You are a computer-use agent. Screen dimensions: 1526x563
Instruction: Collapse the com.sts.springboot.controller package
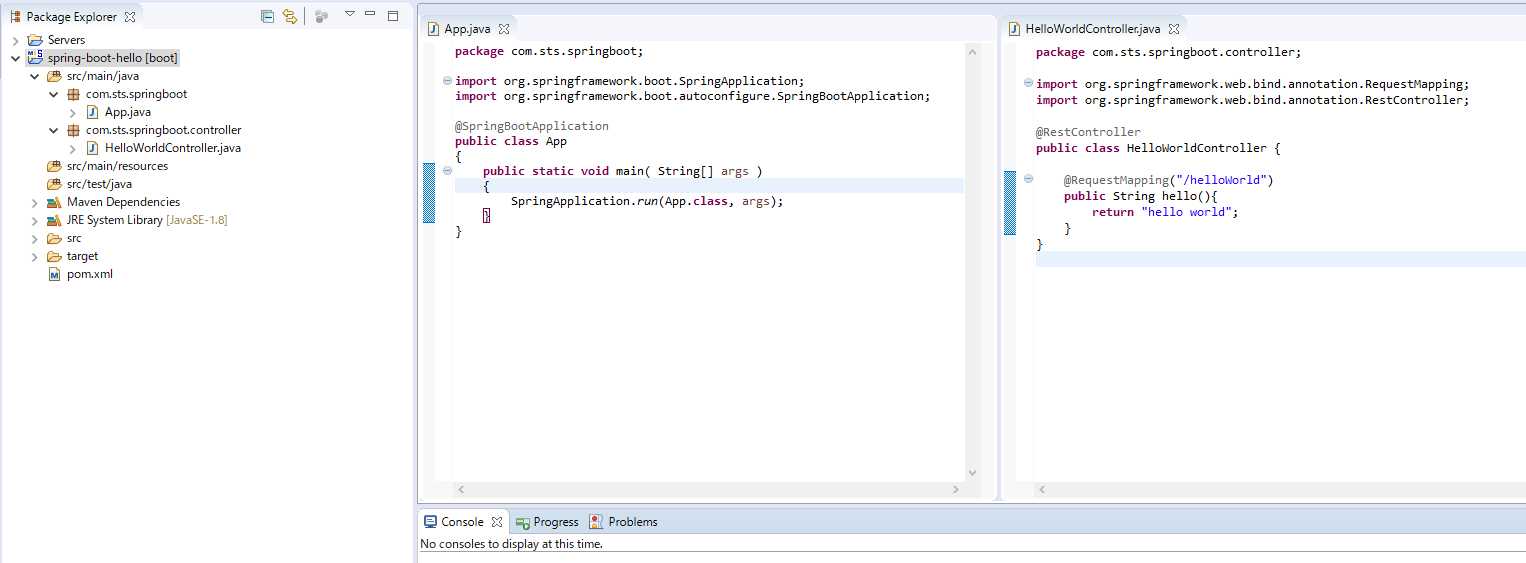pos(53,130)
